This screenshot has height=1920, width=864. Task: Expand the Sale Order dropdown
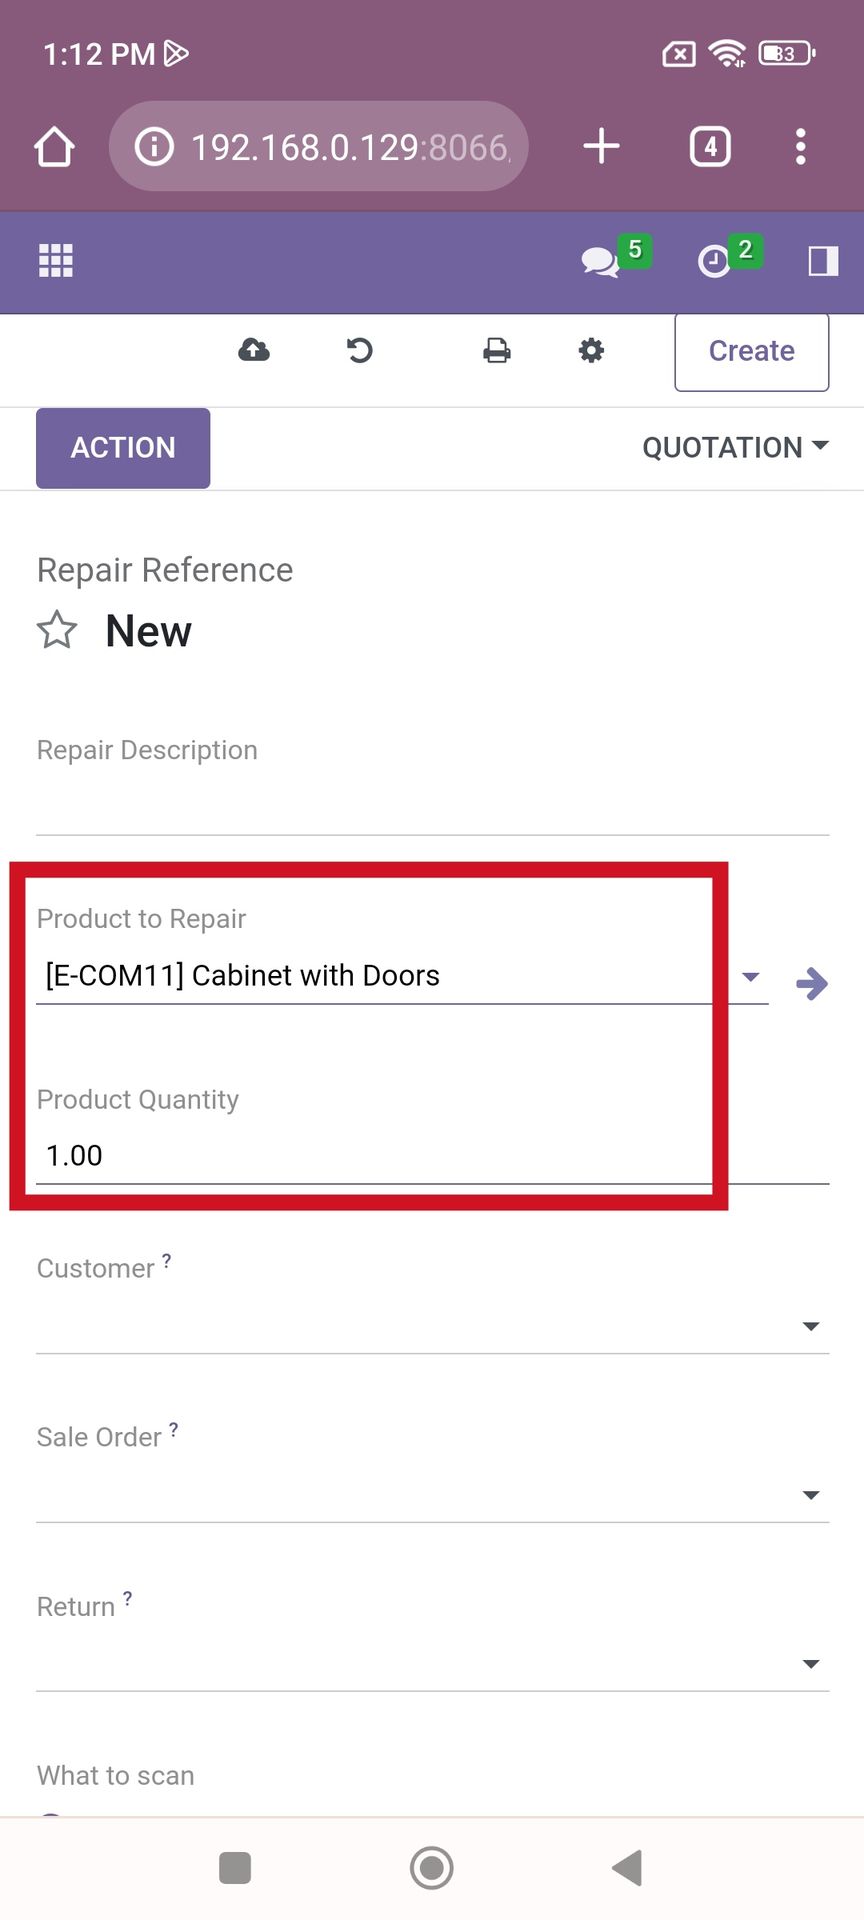click(811, 1495)
